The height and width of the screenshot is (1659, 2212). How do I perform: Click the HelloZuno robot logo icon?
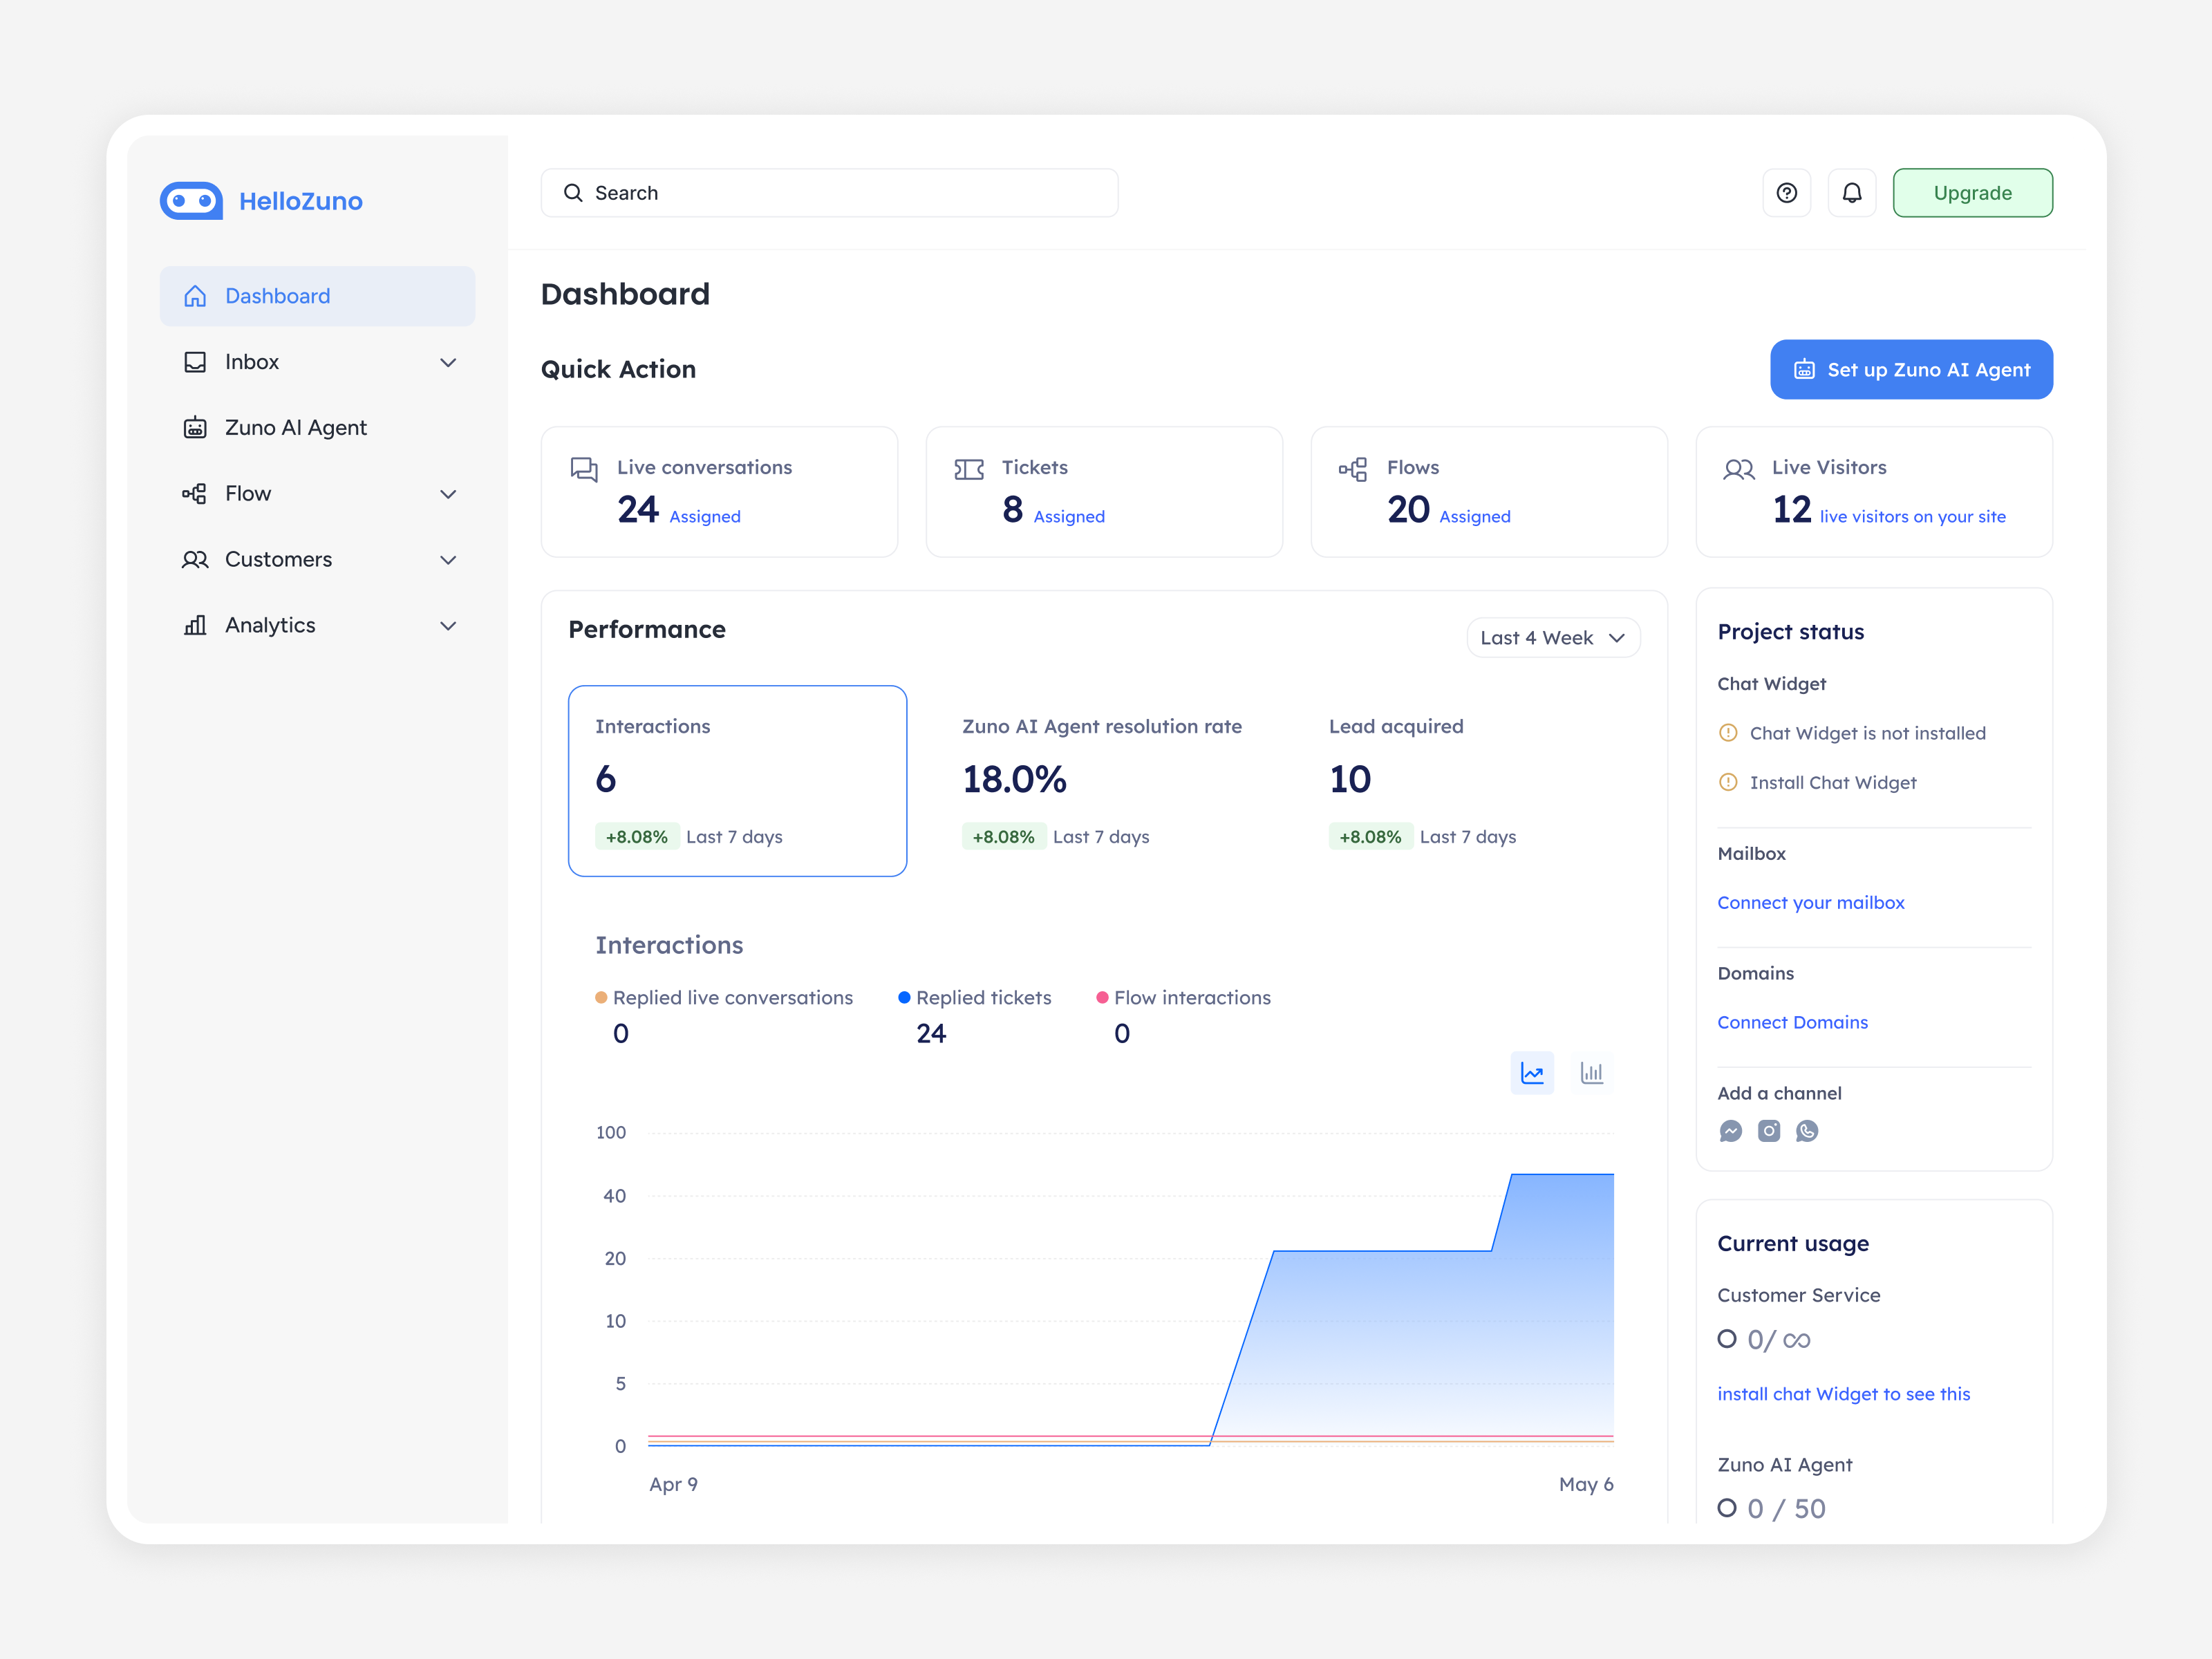coord(191,201)
